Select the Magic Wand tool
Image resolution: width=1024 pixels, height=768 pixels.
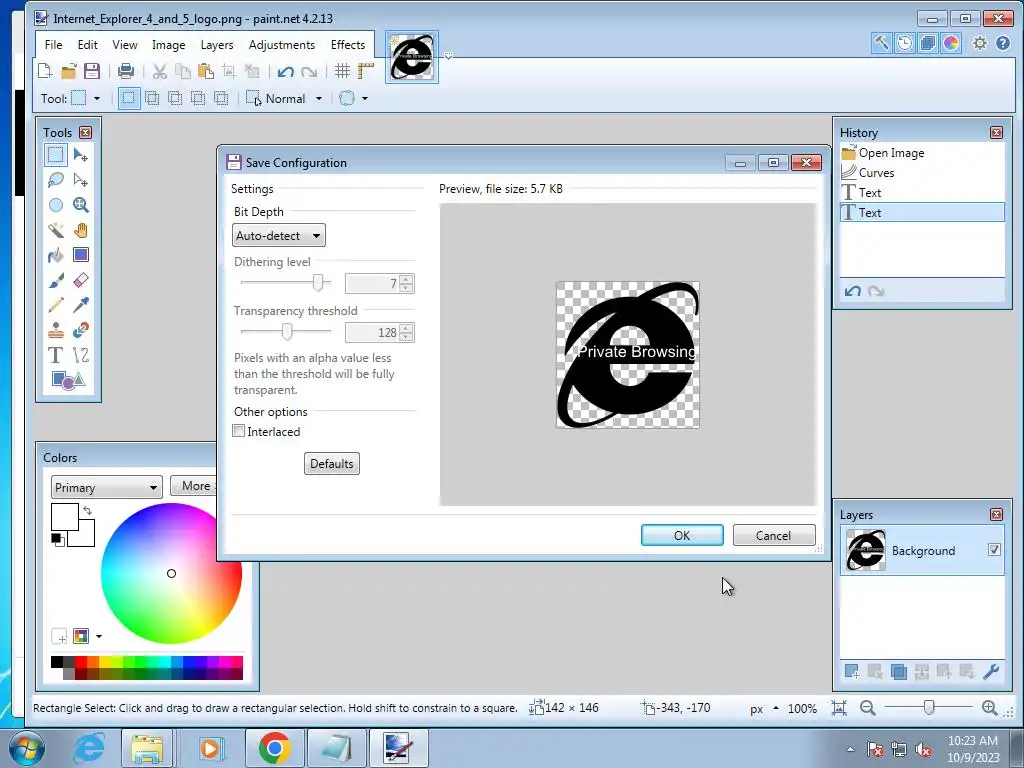(x=56, y=230)
